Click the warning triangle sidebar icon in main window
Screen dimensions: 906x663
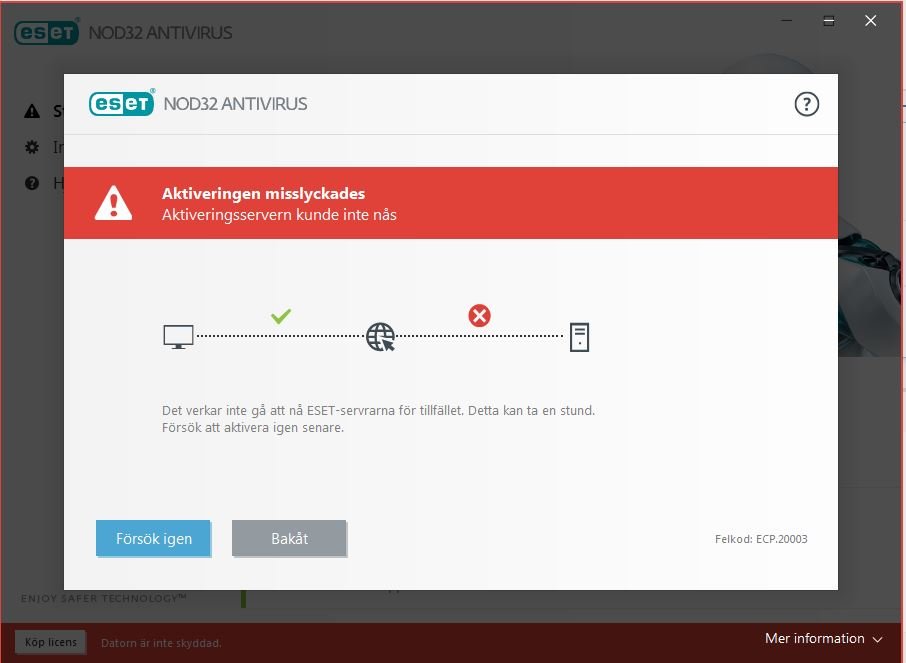coord(32,111)
